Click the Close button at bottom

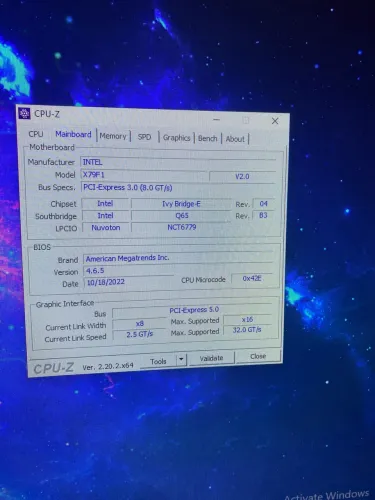point(258,356)
